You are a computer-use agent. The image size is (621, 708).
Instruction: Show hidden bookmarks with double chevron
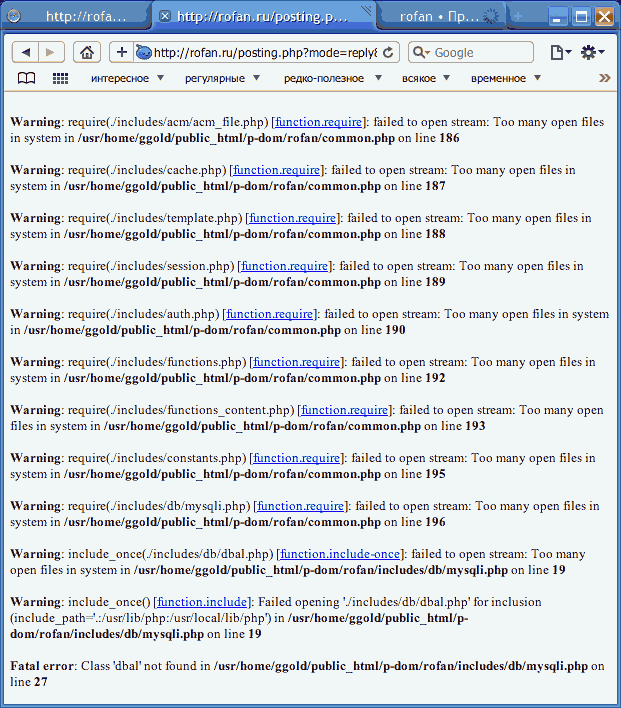click(x=604, y=78)
